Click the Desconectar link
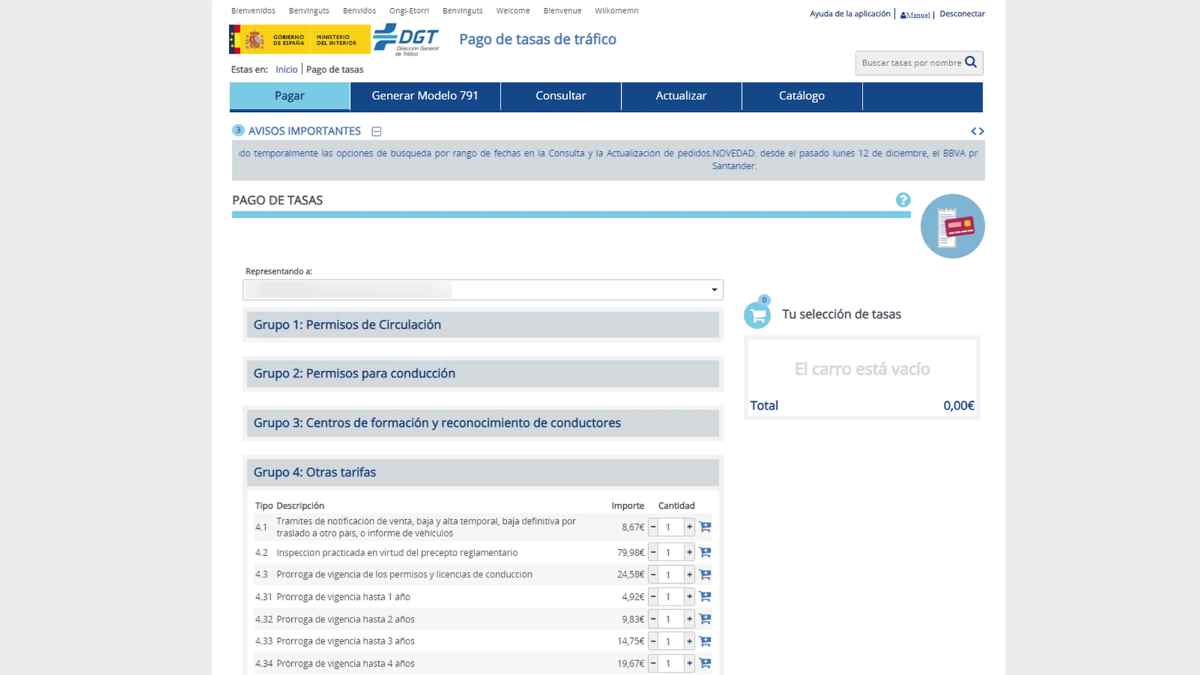 click(961, 13)
